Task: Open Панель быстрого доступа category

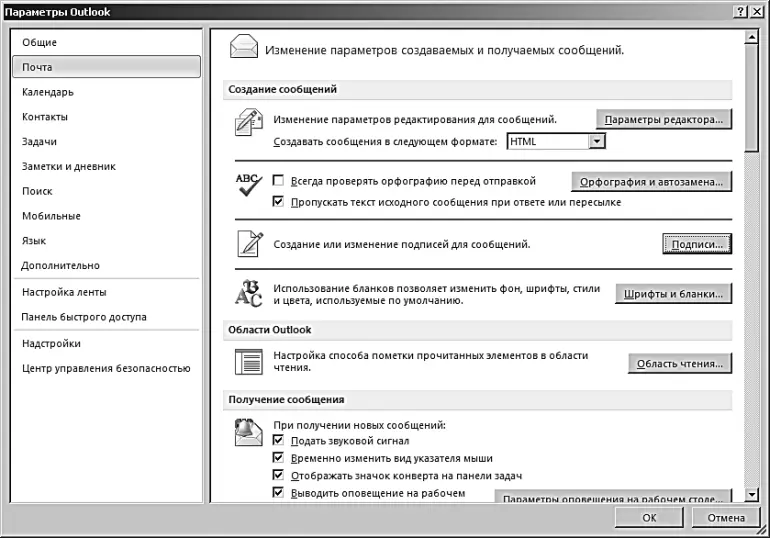Action: coord(106,317)
